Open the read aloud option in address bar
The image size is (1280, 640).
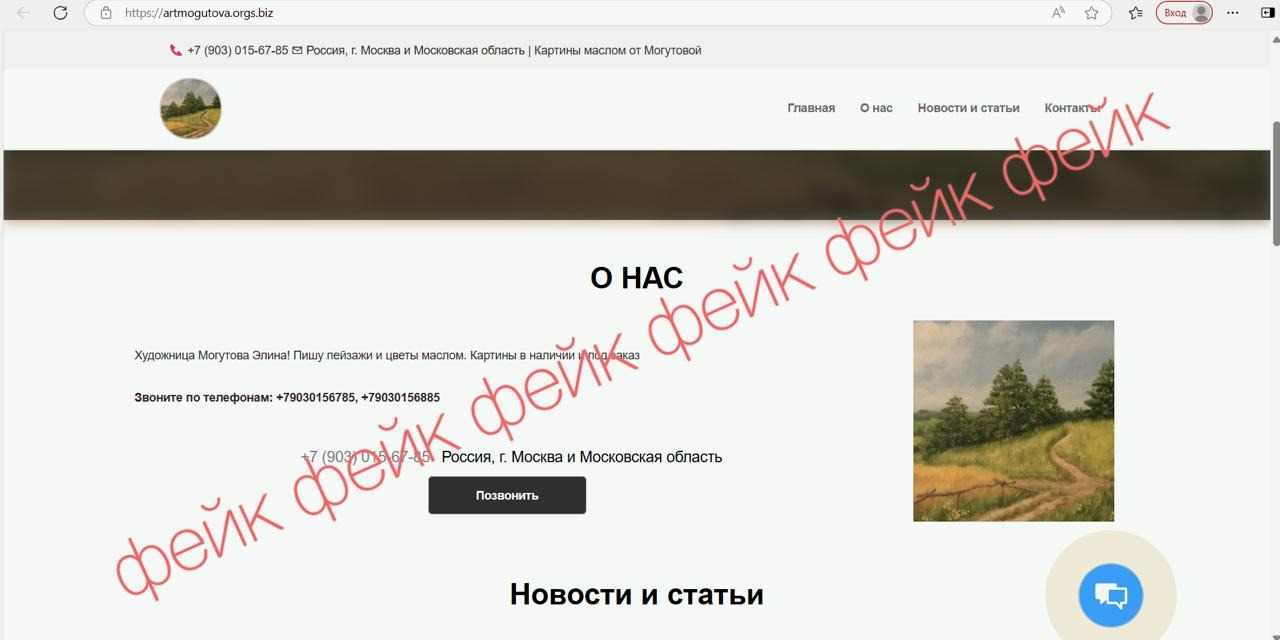pyautogui.click(x=1058, y=13)
